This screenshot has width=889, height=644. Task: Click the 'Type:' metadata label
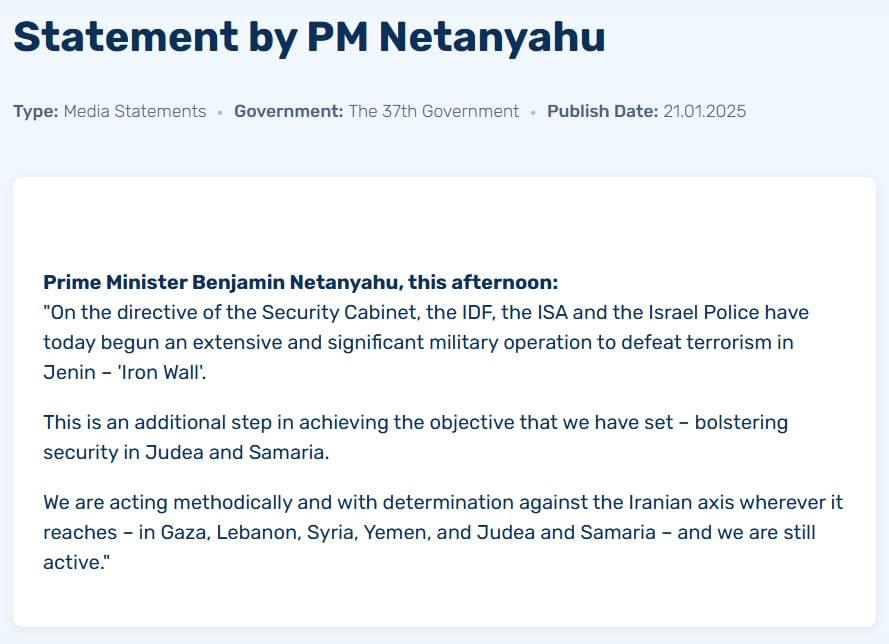36,111
